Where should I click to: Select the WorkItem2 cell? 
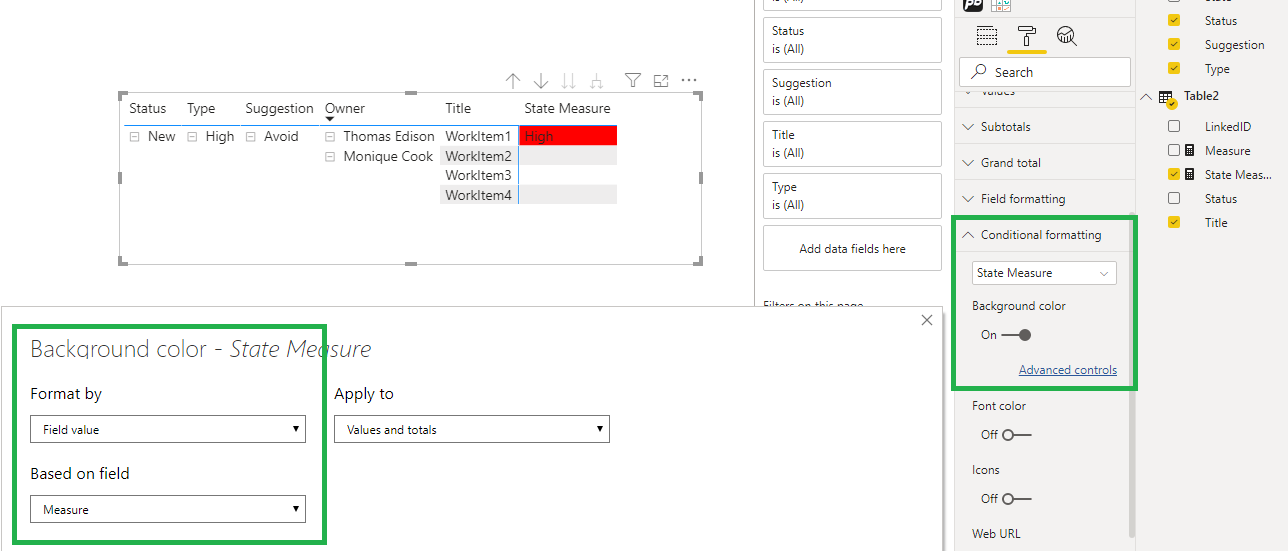tap(479, 156)
